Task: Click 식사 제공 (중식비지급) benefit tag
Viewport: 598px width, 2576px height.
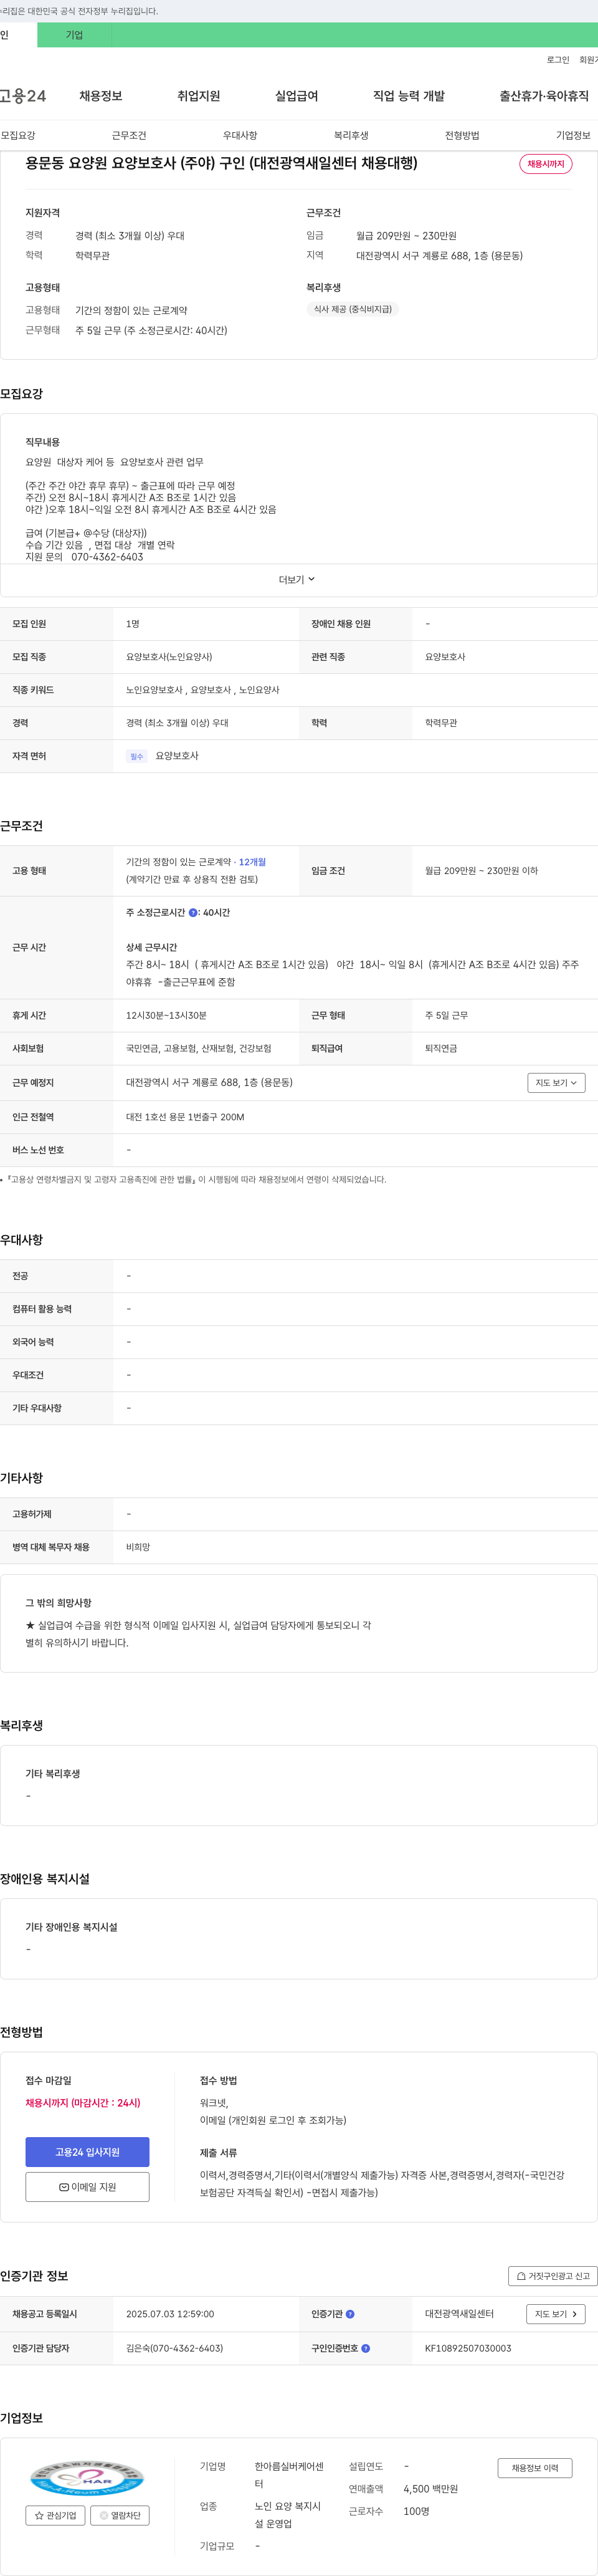Action: tap(353, 310)
